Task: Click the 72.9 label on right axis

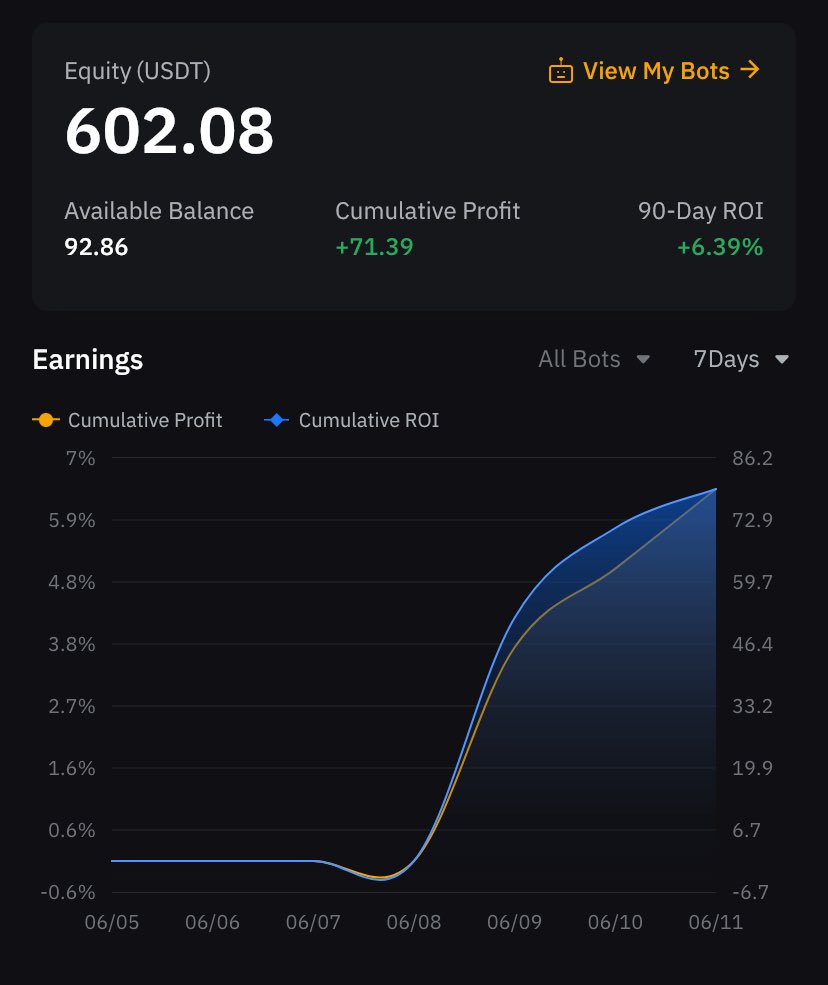Action: click(x=752, y=520)
